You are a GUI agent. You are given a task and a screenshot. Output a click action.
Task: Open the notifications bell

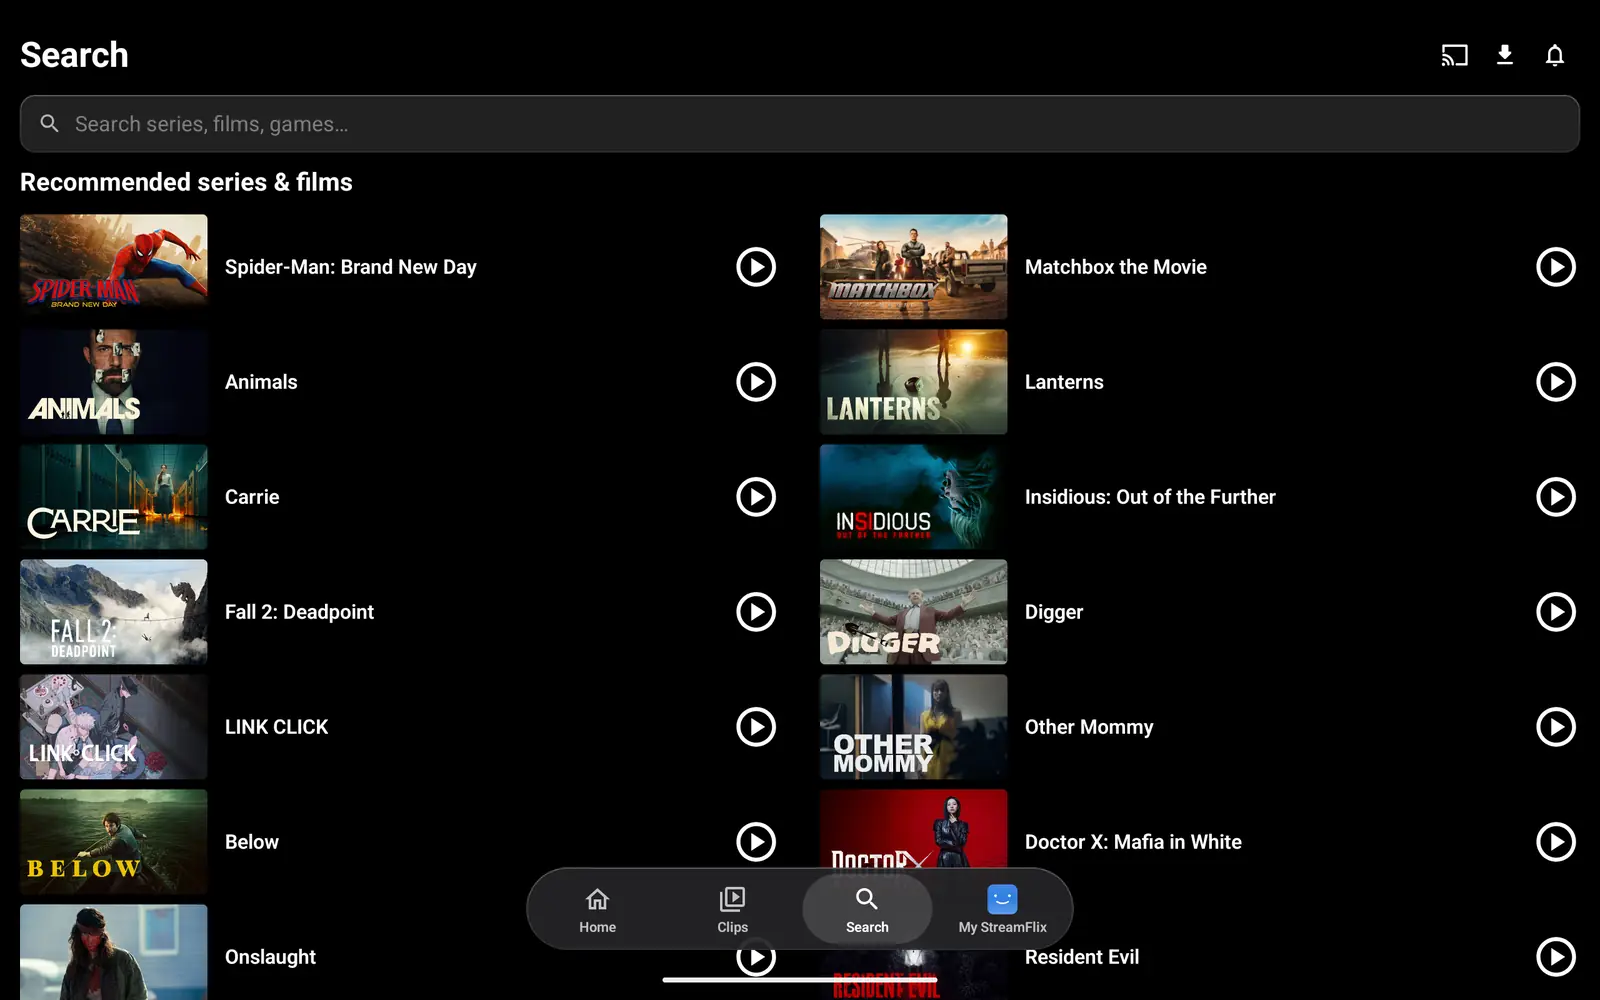click(x=1554, y=55)
